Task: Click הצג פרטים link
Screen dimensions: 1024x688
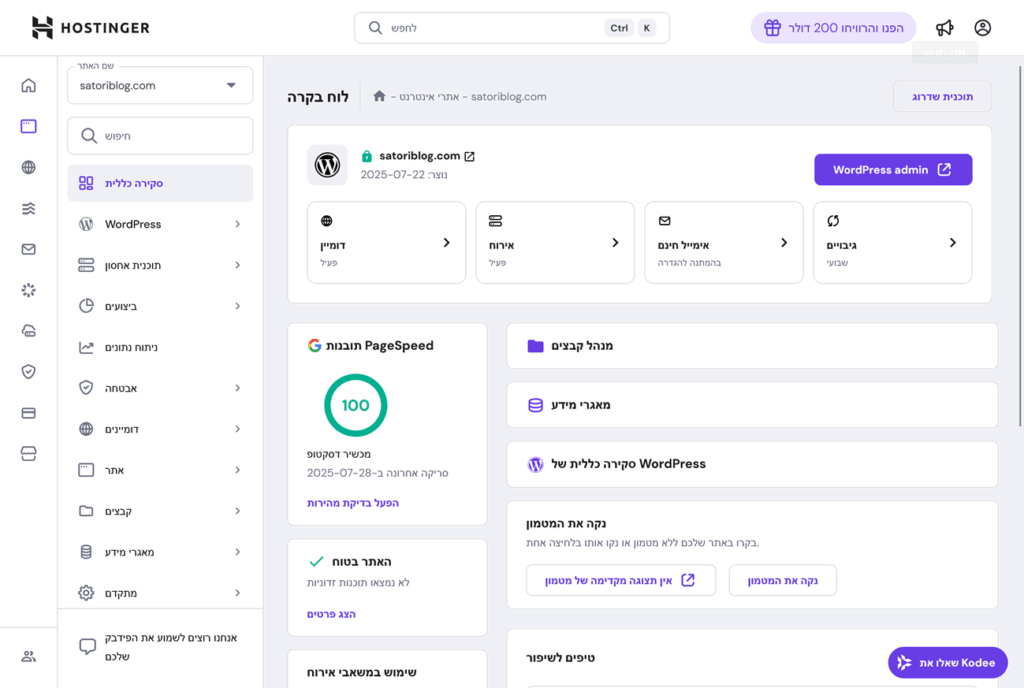Action: coord(331,614)
